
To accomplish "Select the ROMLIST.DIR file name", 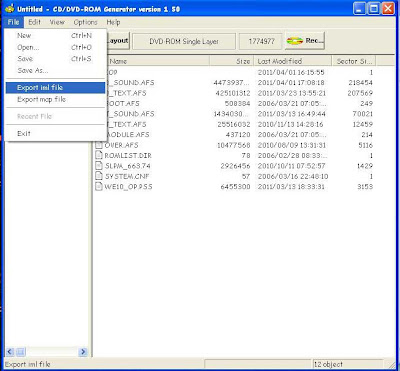I will [128, 155].
